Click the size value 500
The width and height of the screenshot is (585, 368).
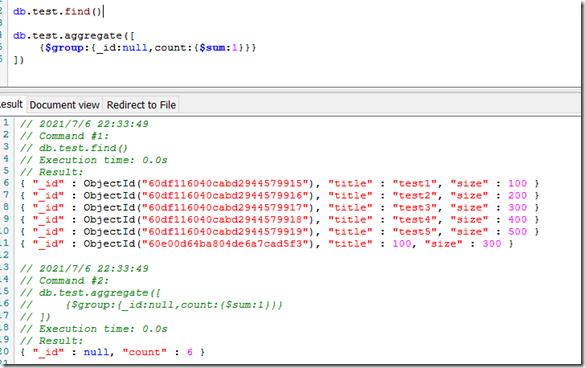(517, 231)
